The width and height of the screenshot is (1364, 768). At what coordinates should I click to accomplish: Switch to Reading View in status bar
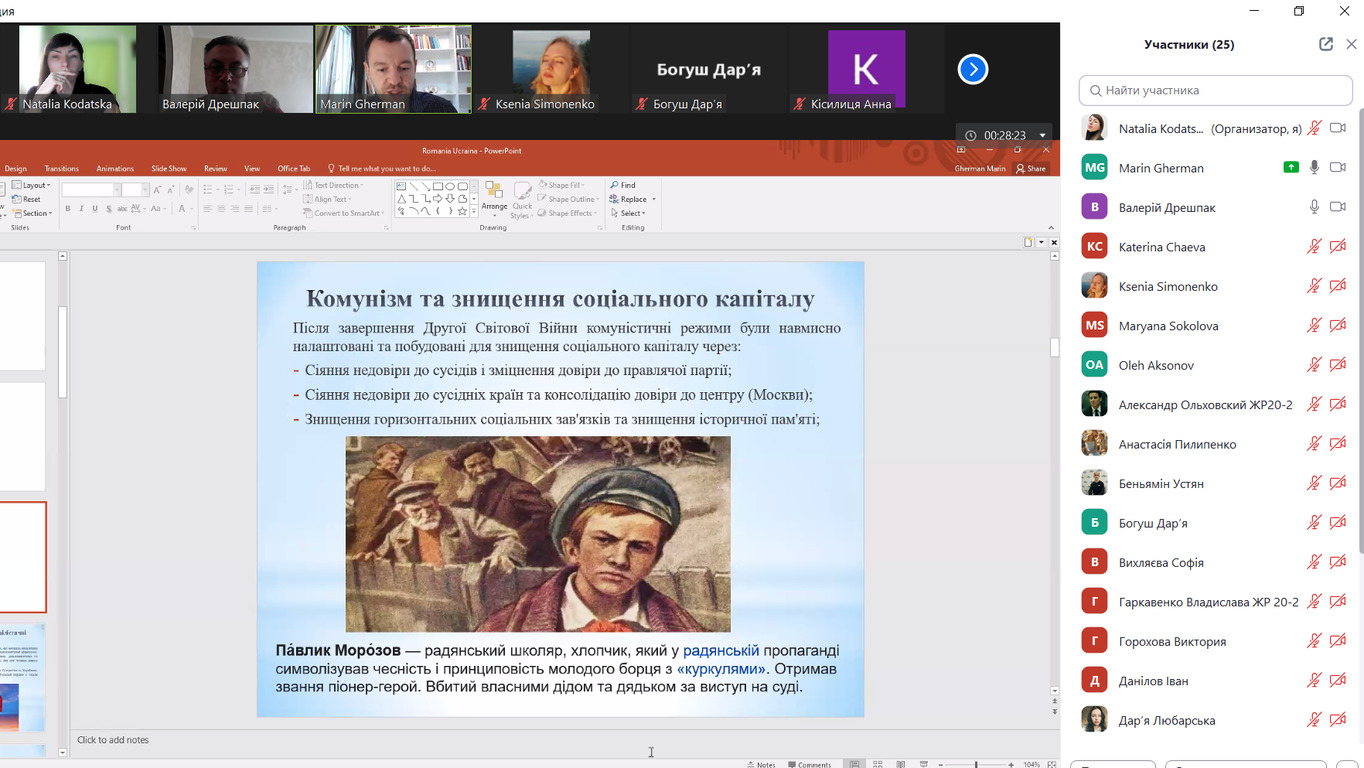pos(901,764)
